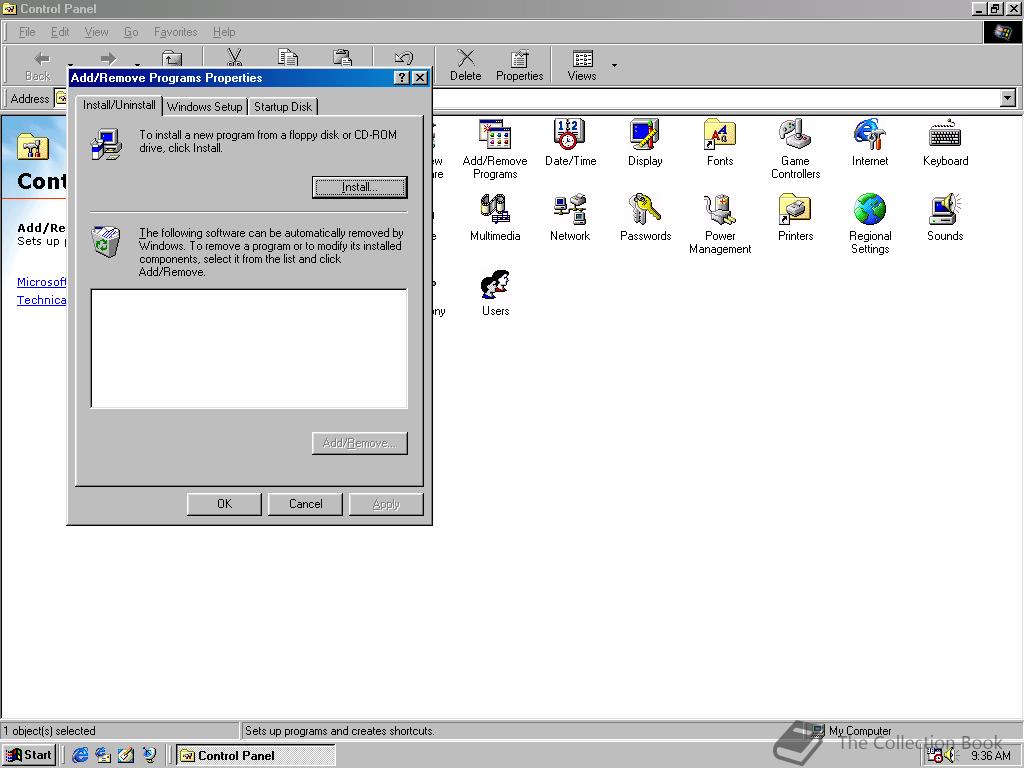Switch to the Windows Setup tab
The width and height of the screenshot is (1024, 768).
click(x=204, y=106)
